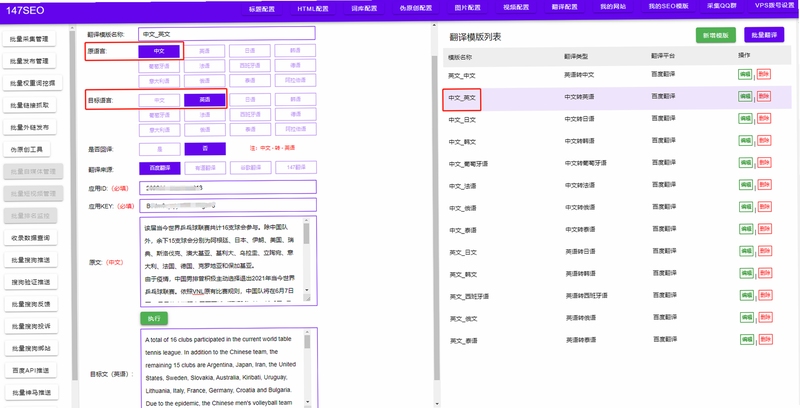Screen dimensions: 800x408
Task: Select 英语 as the 原语言
Action: [x=204, y=51]
